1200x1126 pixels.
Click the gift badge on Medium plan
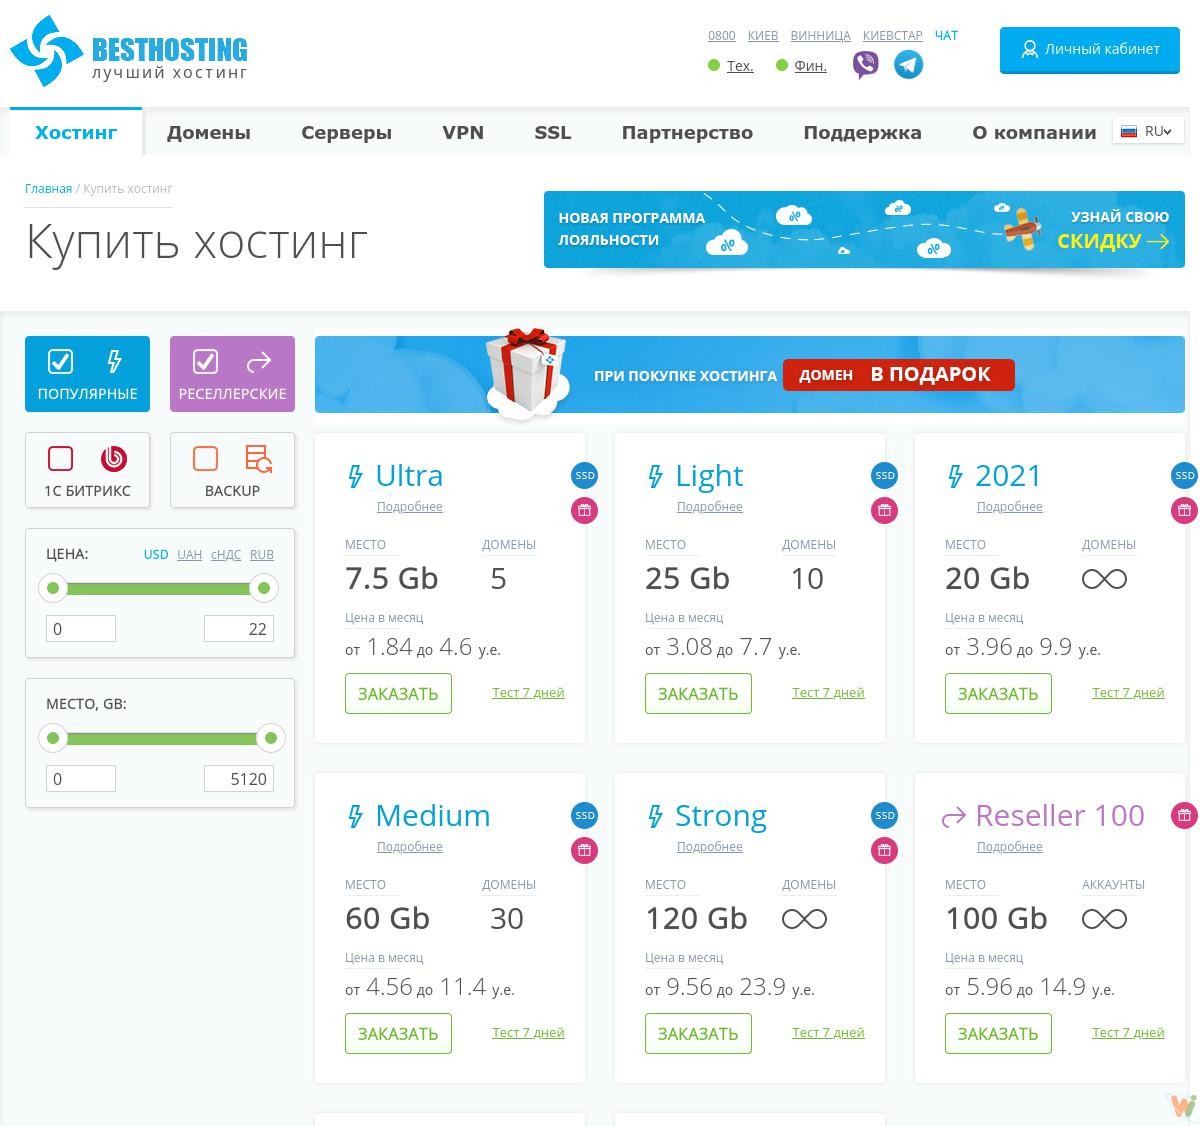coord(584,851)
